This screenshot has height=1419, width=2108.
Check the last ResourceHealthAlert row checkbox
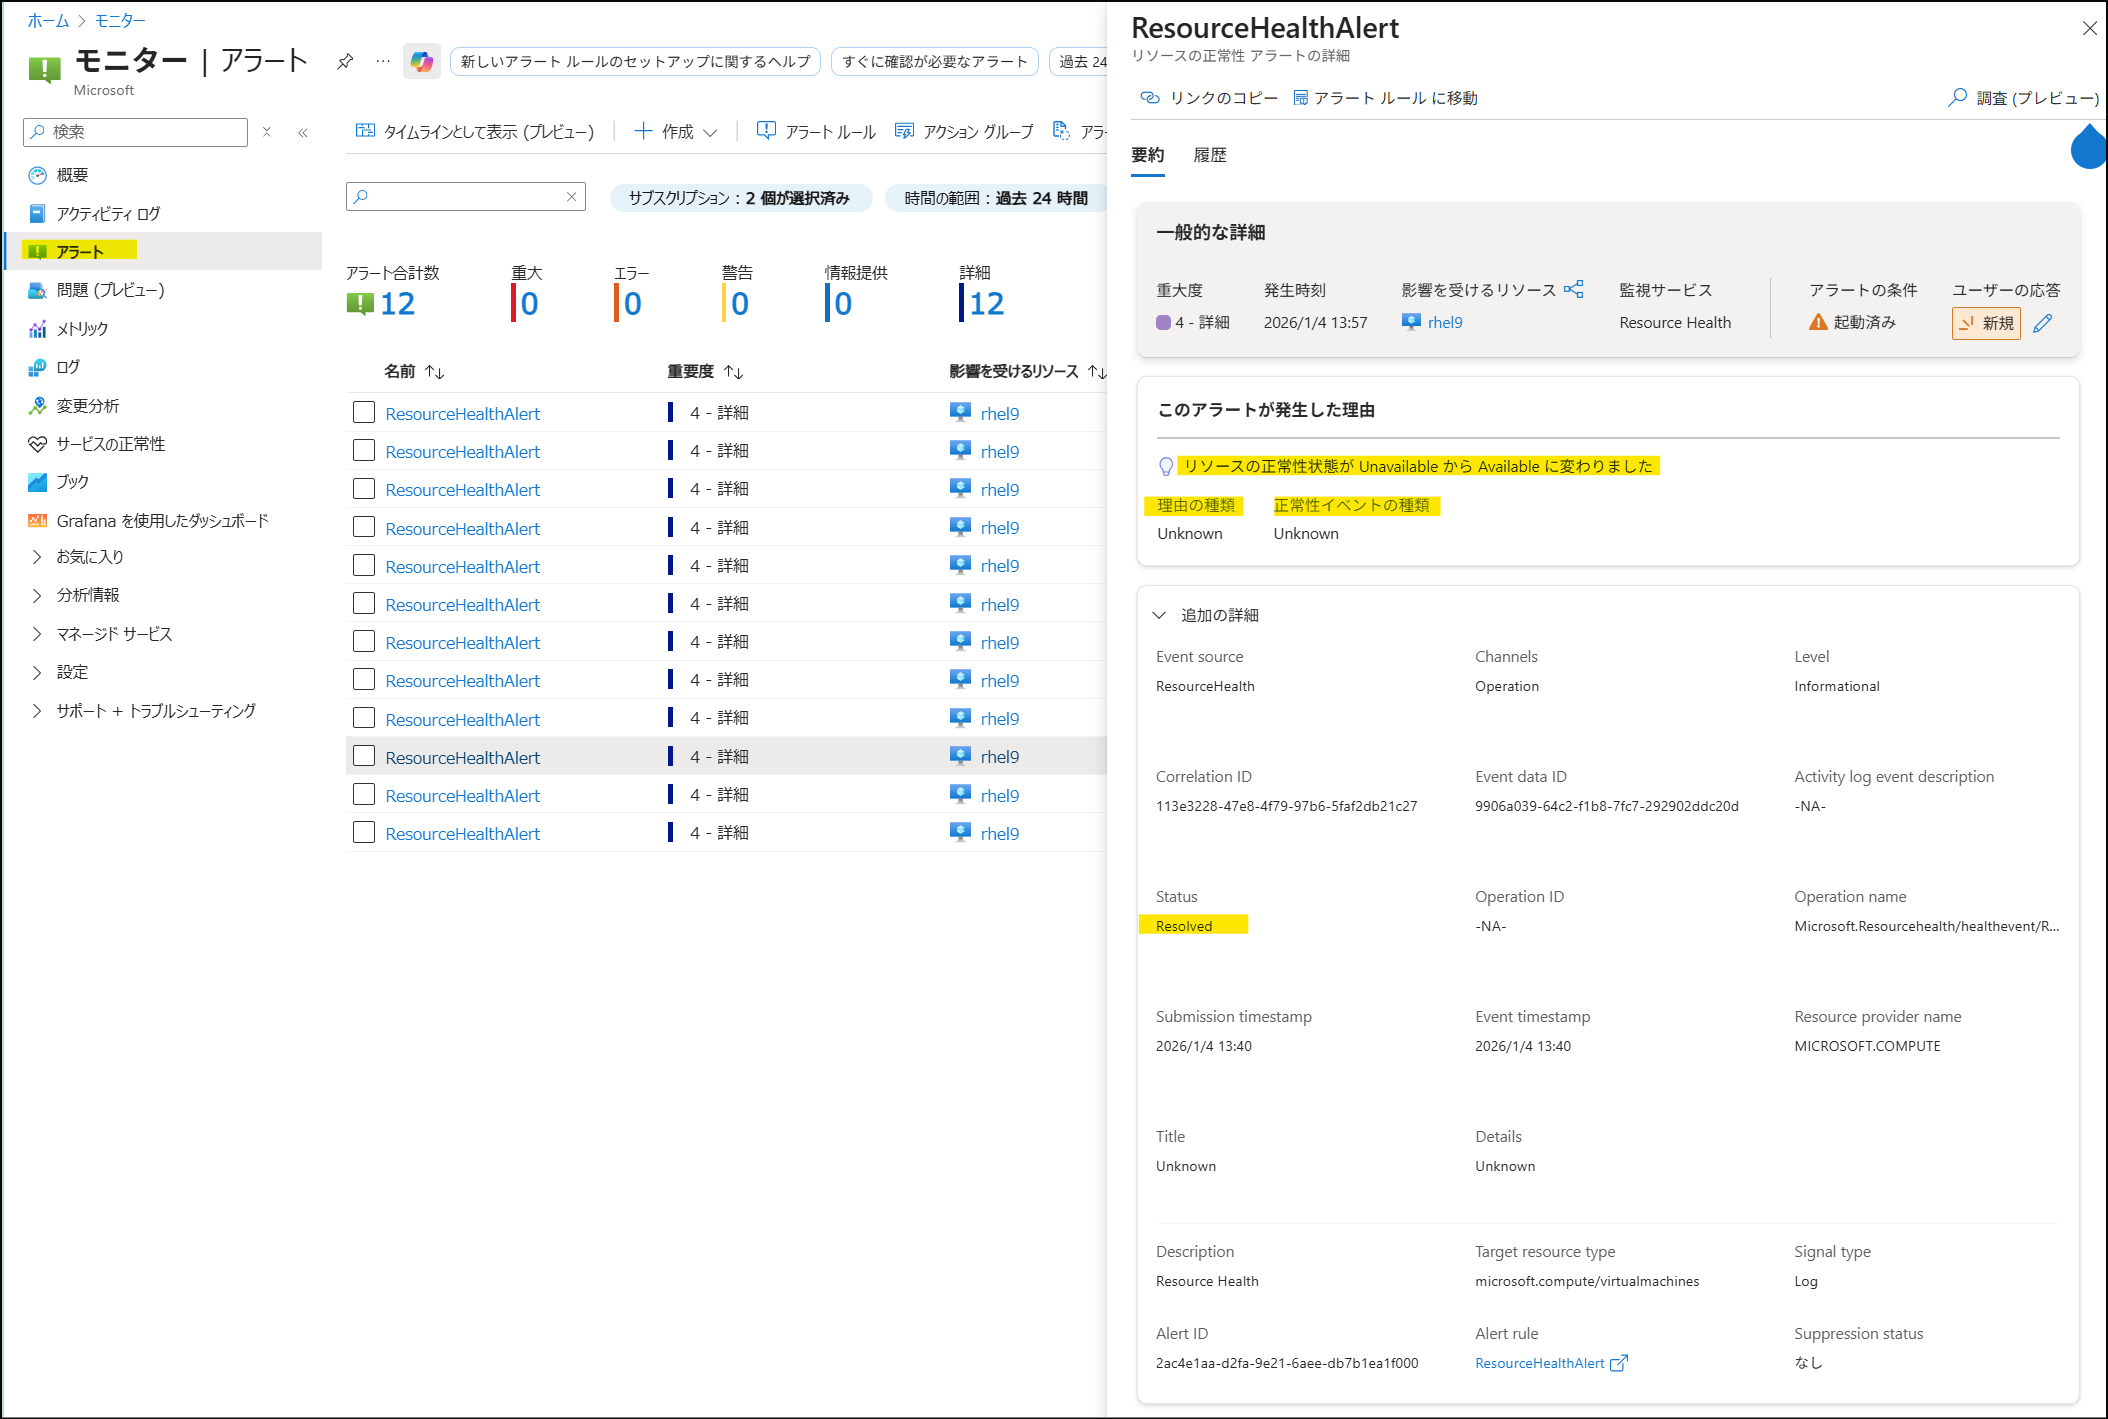(364, 833)
